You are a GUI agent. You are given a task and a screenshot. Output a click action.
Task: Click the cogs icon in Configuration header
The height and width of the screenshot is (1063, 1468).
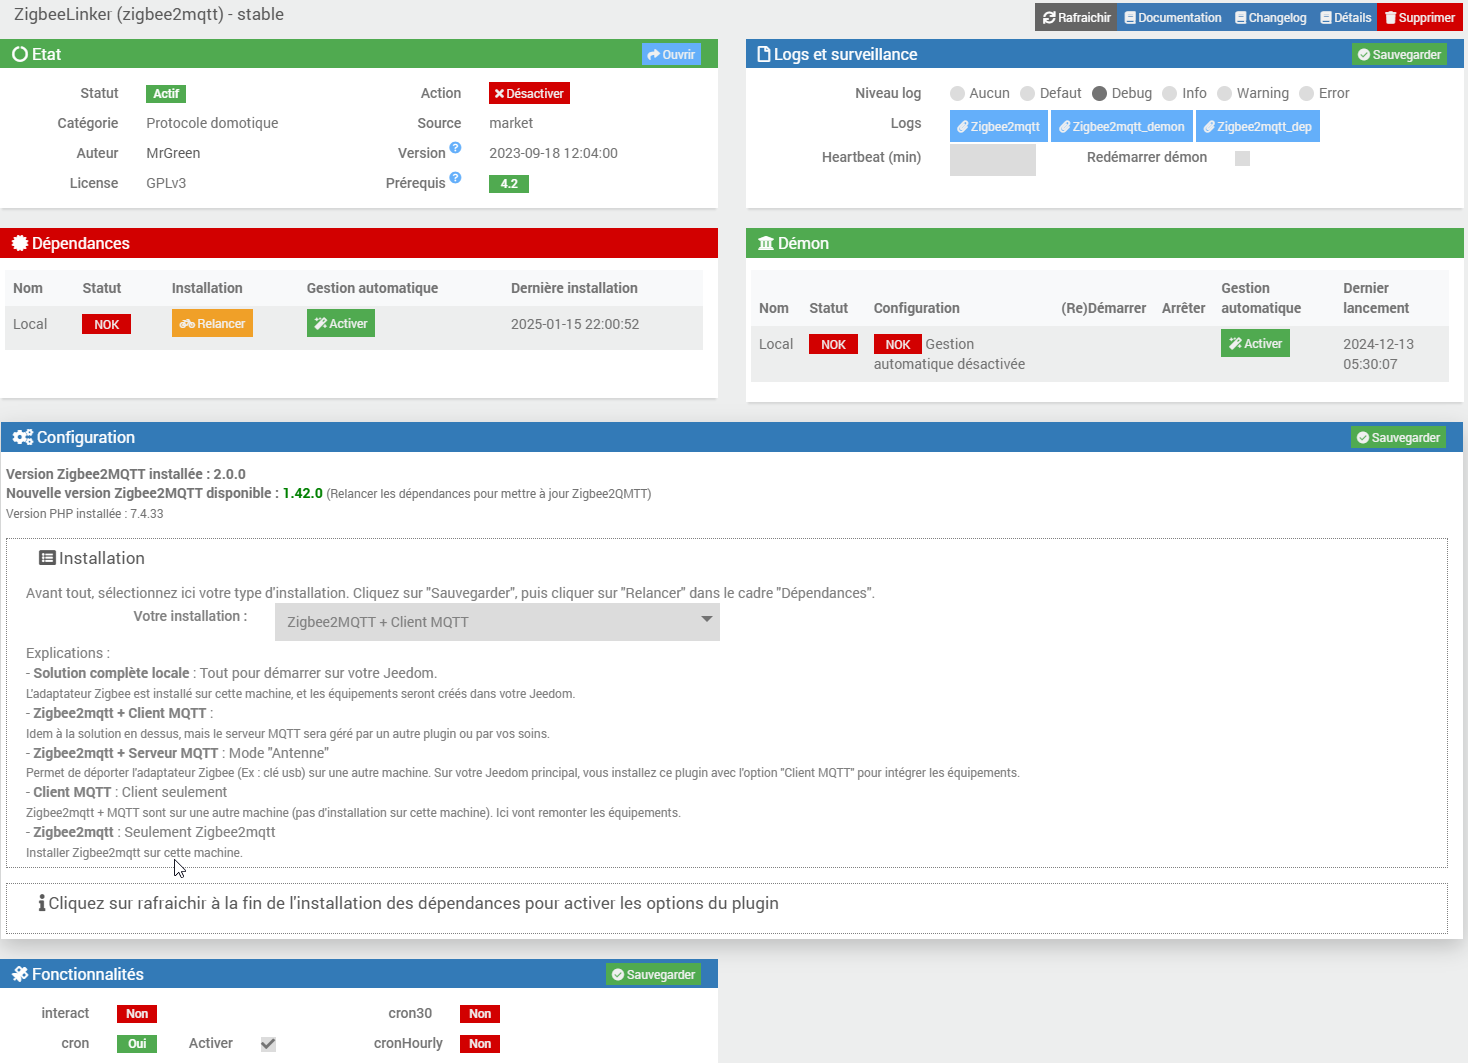(x=23, y=437)
